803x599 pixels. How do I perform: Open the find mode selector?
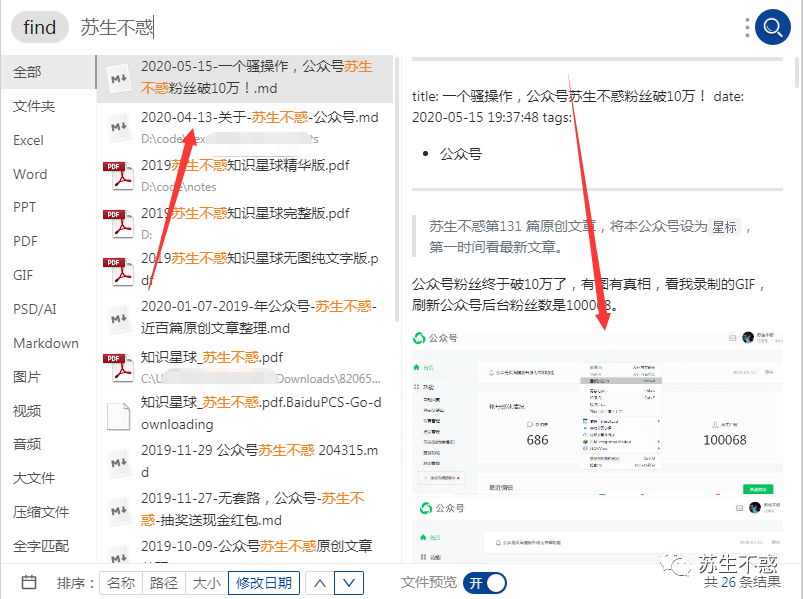(40, 28)
